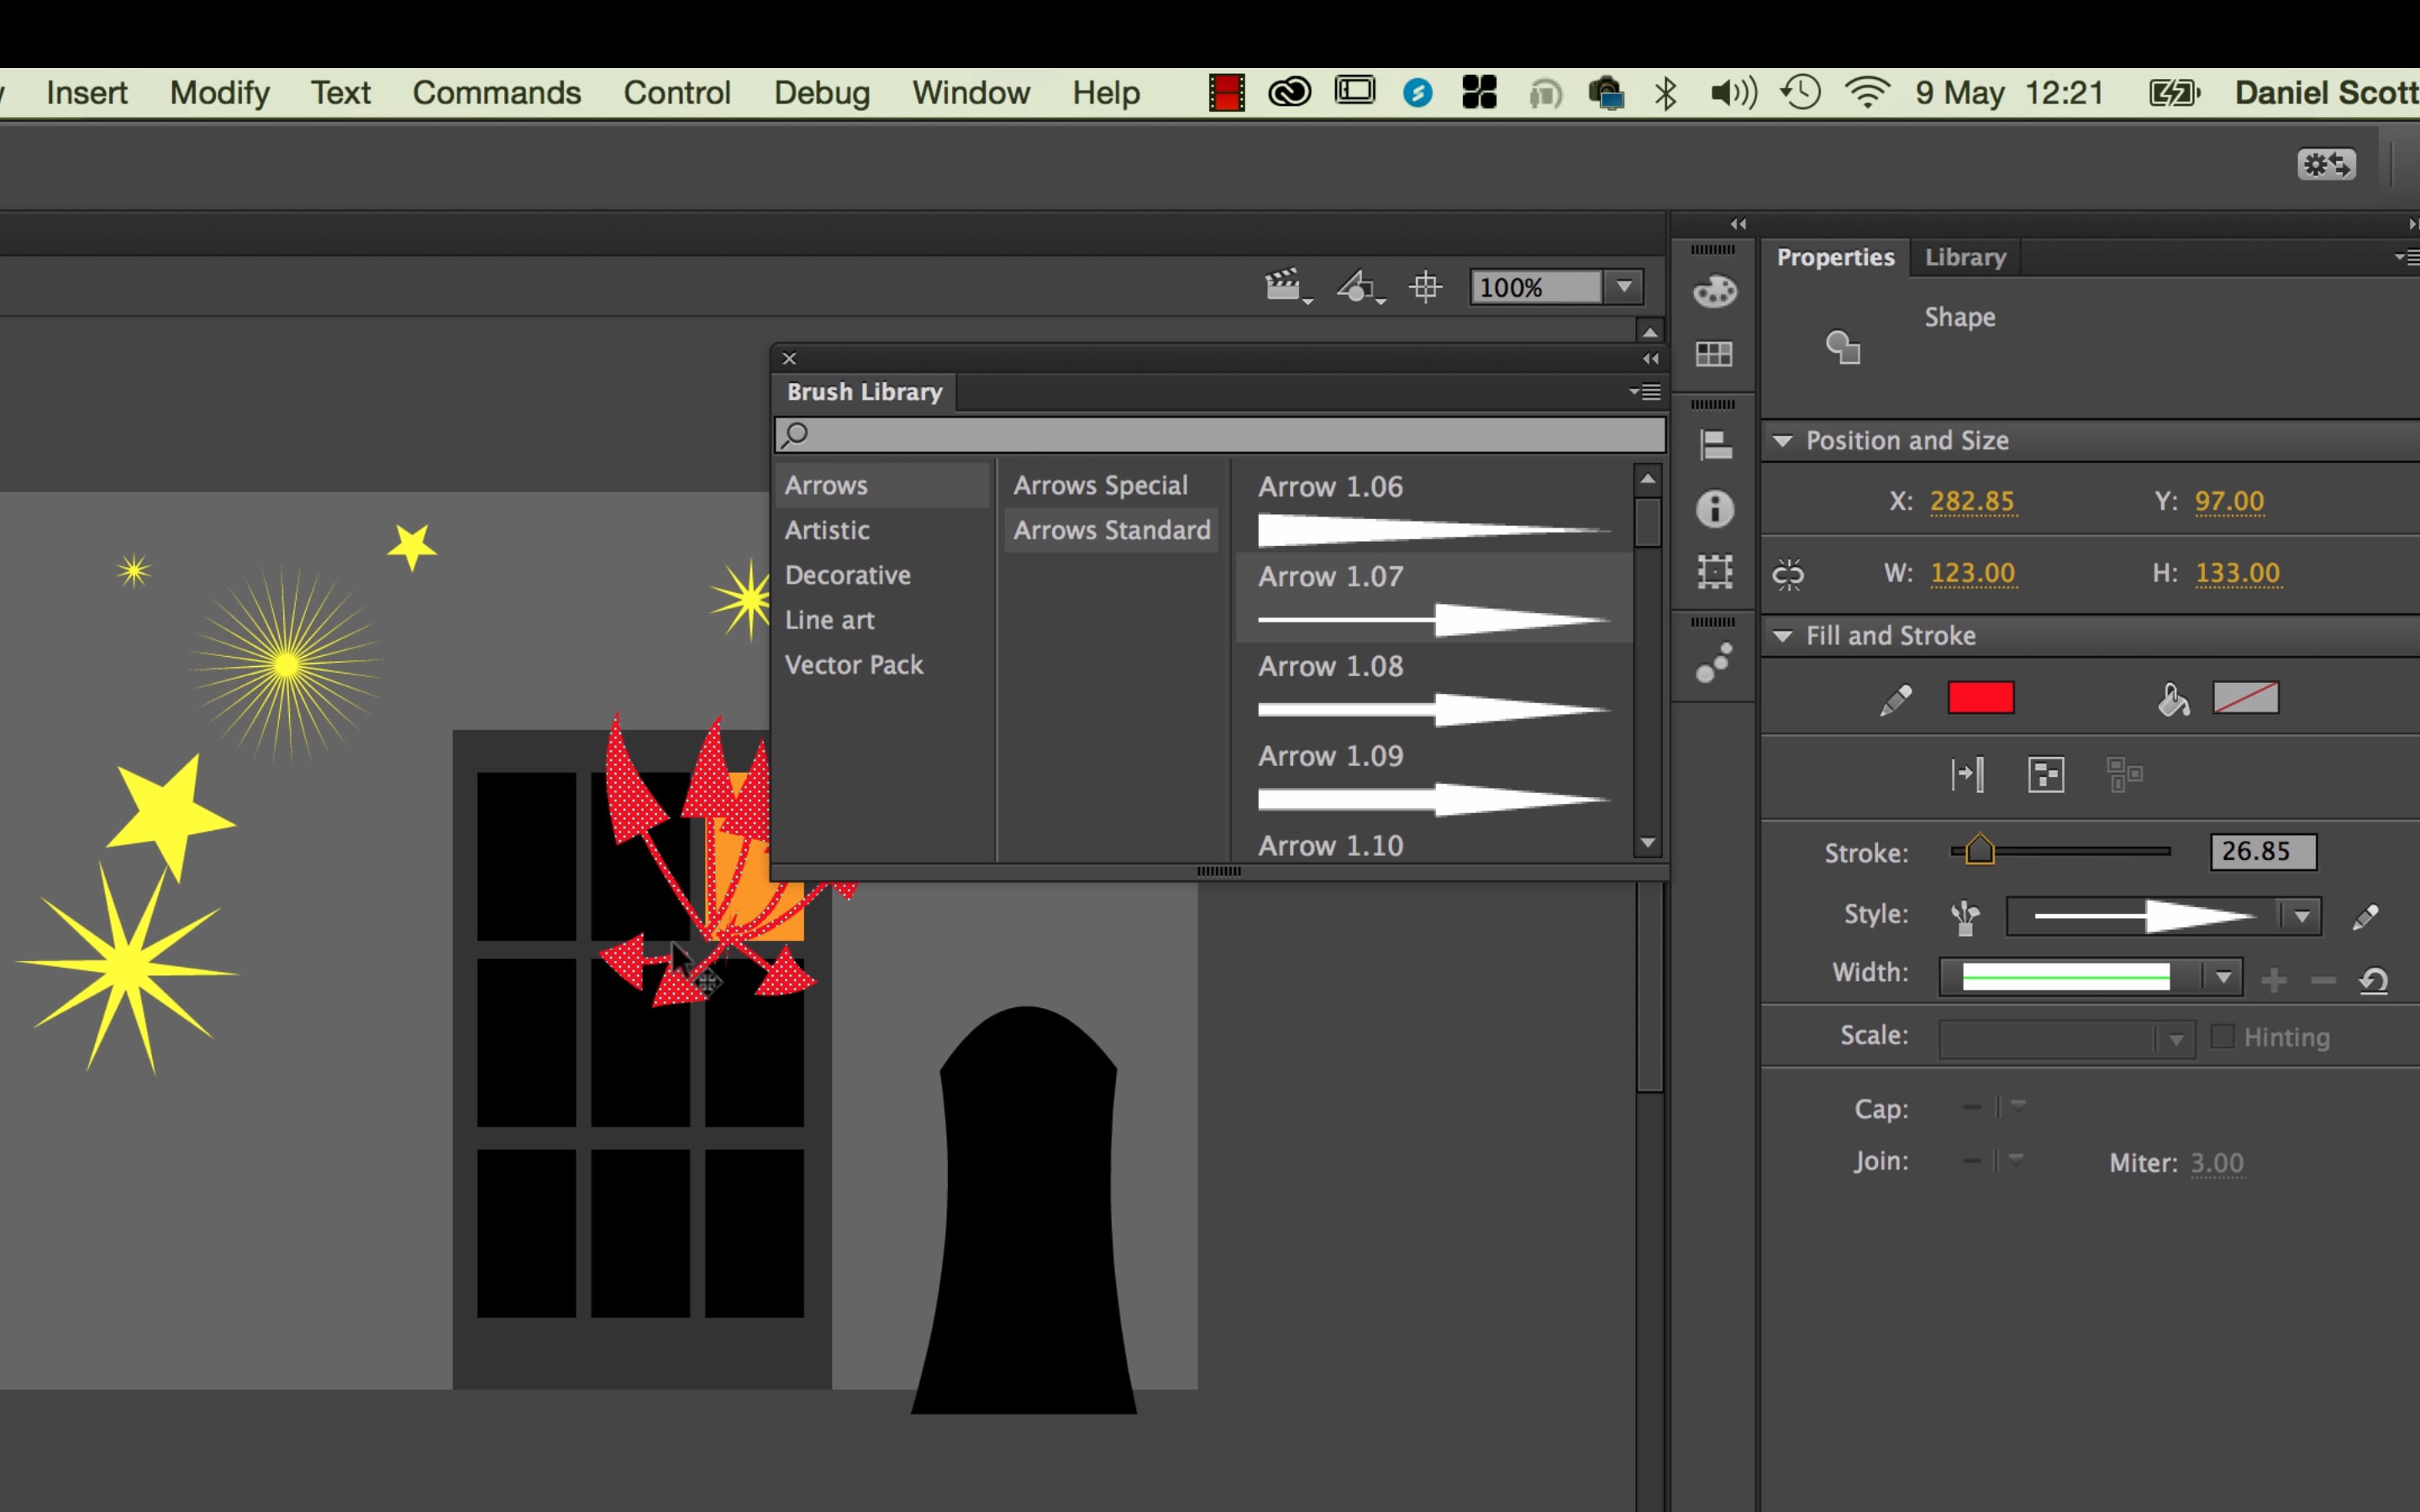The image size is (2420, 1512).
Task: Click the Brush Library search field
Action: (1220, 435)
